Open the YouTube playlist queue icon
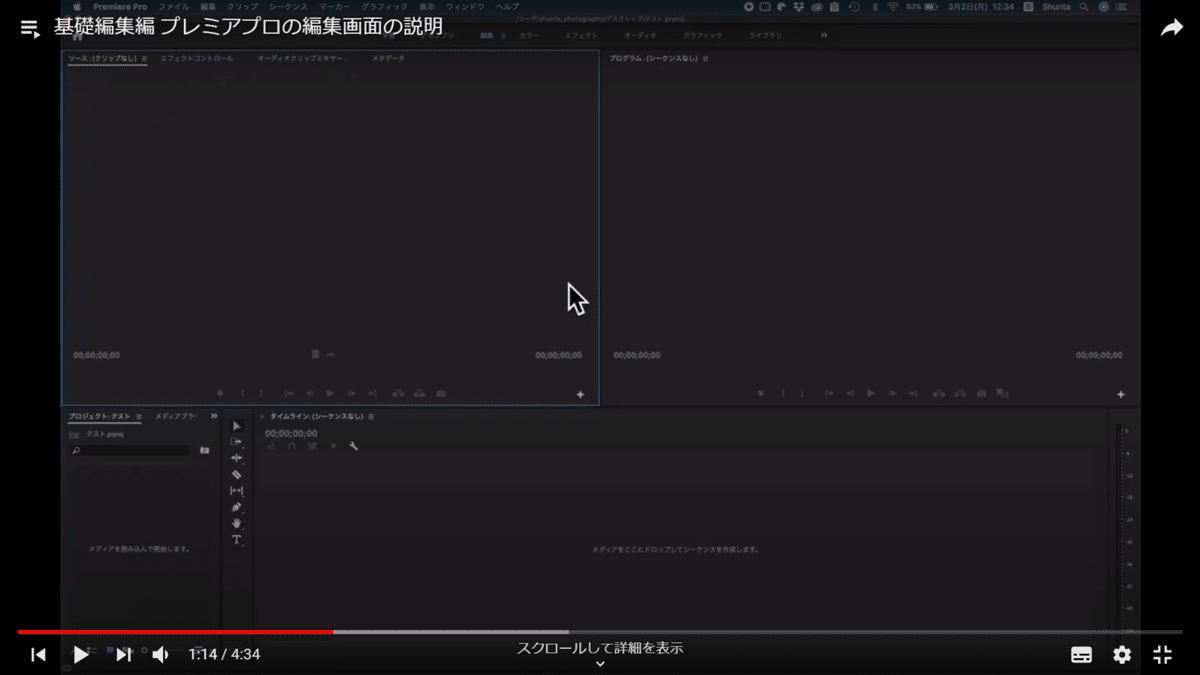The width and height of the screenshot is (1200, 675). (30, 29)
